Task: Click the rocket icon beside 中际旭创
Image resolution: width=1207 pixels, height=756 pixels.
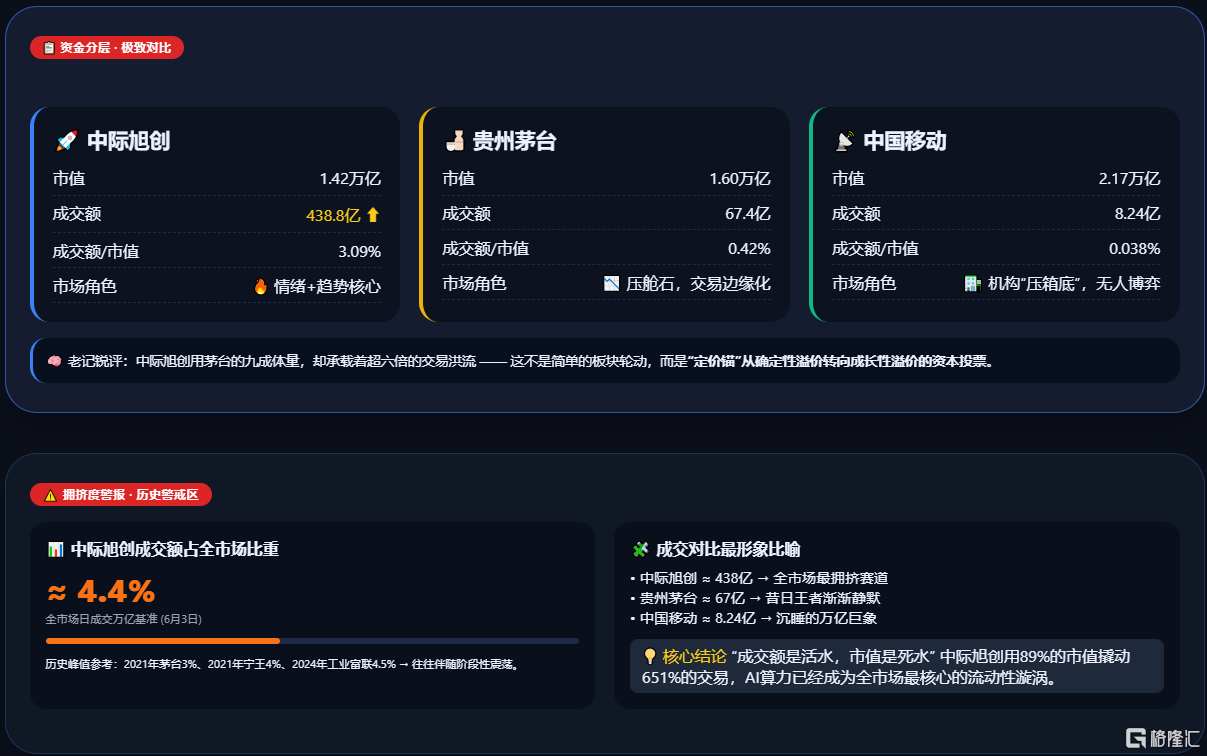Action: (66, 141)
